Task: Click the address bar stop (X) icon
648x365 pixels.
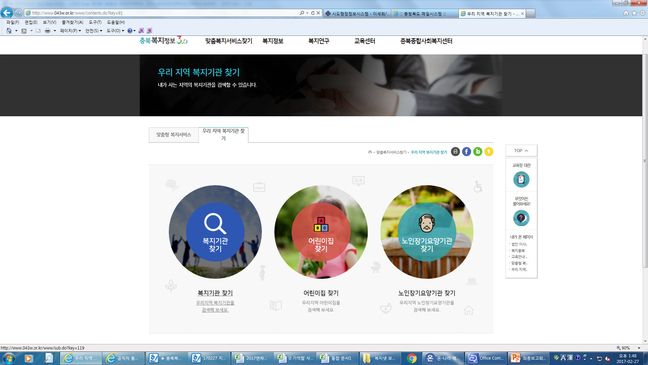Action: pos(318,13)
